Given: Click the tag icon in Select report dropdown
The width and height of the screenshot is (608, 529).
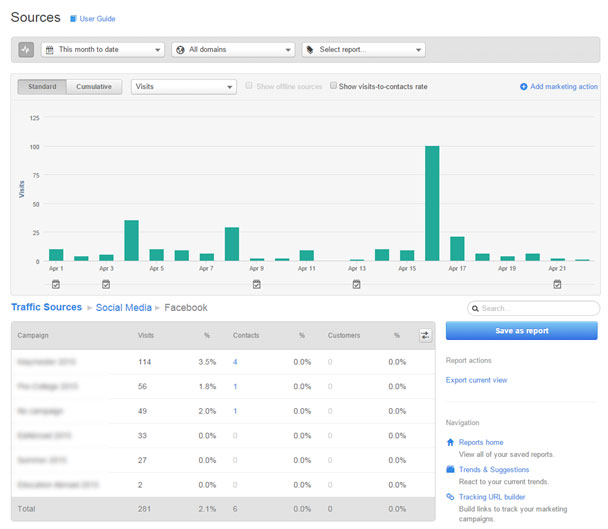Looking at the screenshot, I should coord(310,50).
